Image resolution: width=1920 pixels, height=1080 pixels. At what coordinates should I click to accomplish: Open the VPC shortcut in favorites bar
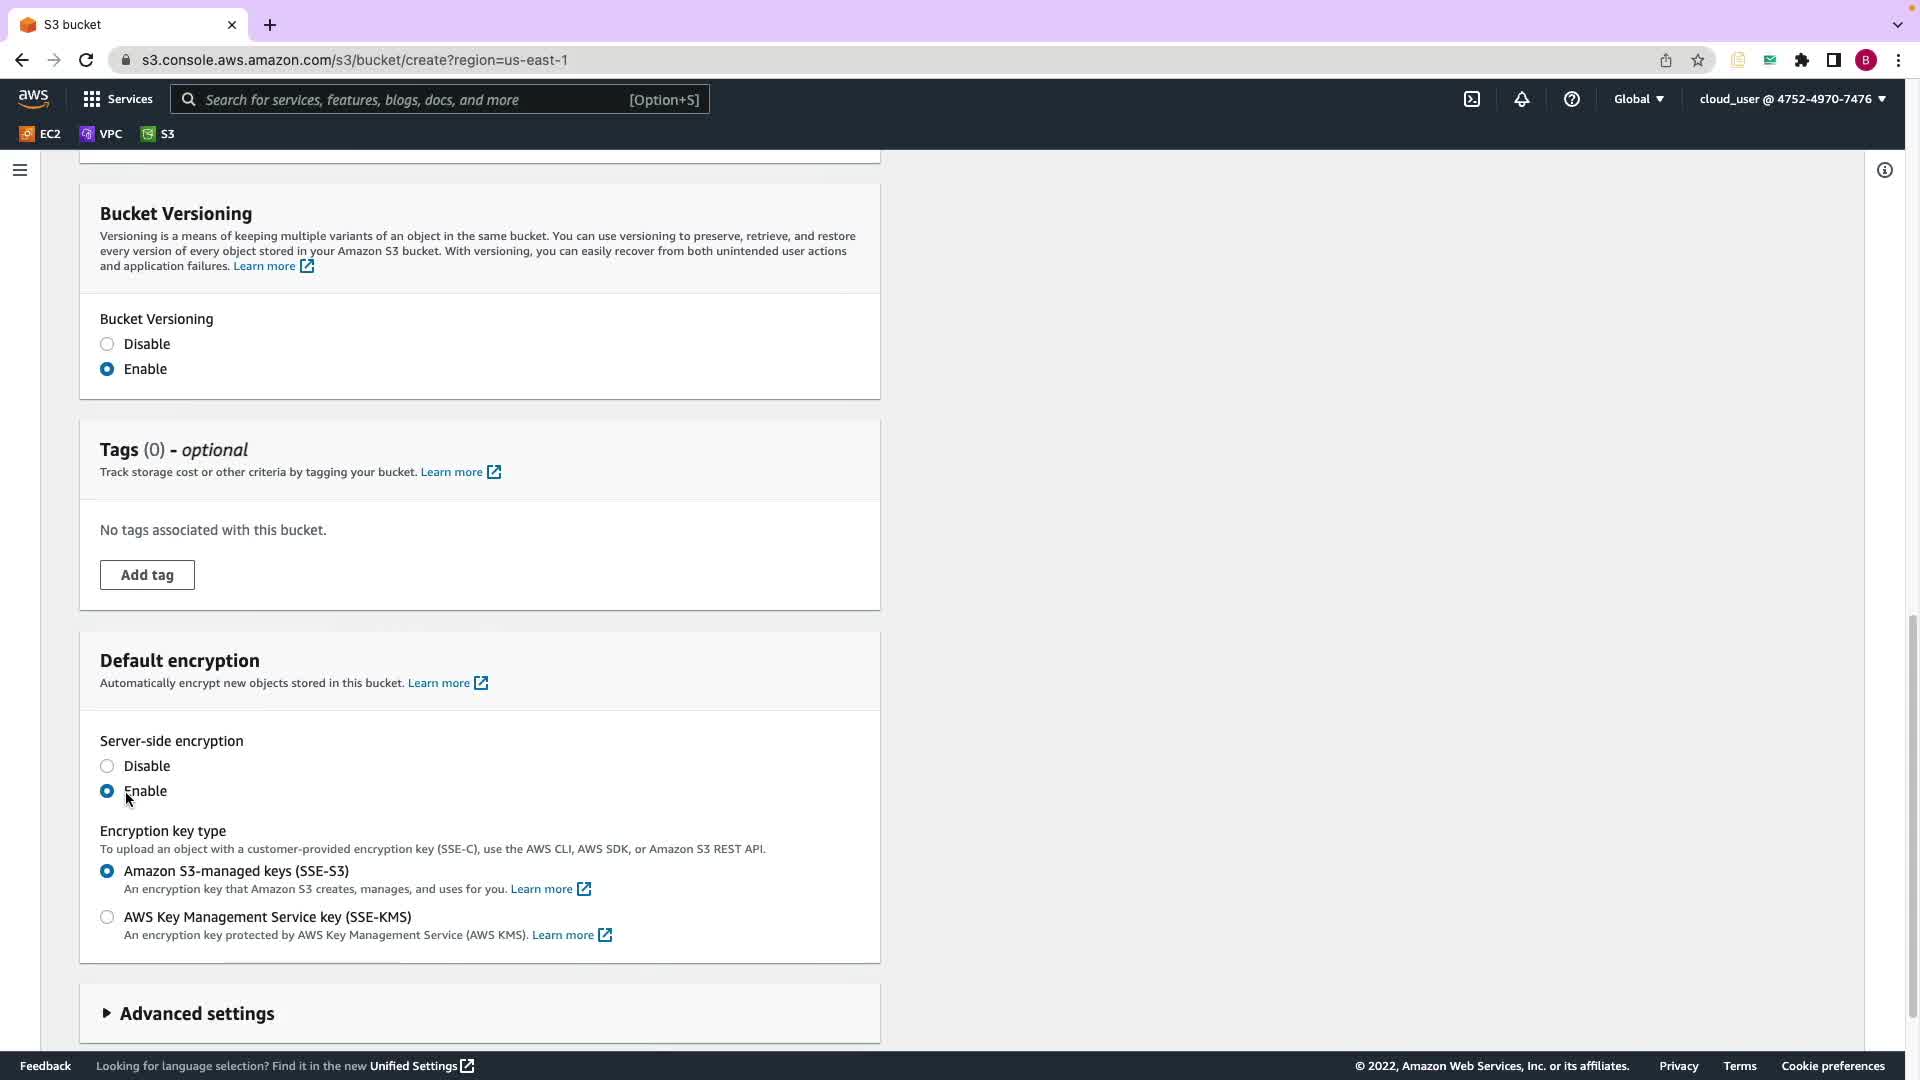(x=101, y=134)
